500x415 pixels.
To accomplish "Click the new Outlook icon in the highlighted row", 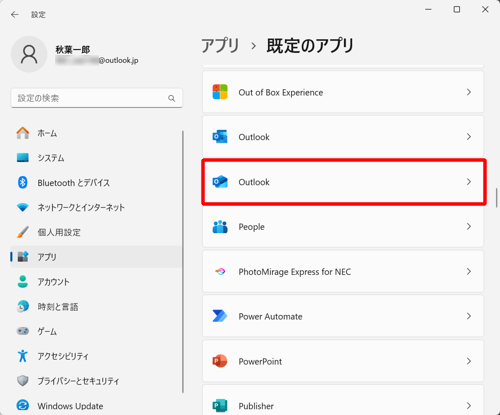I will [x=220, y=182].
